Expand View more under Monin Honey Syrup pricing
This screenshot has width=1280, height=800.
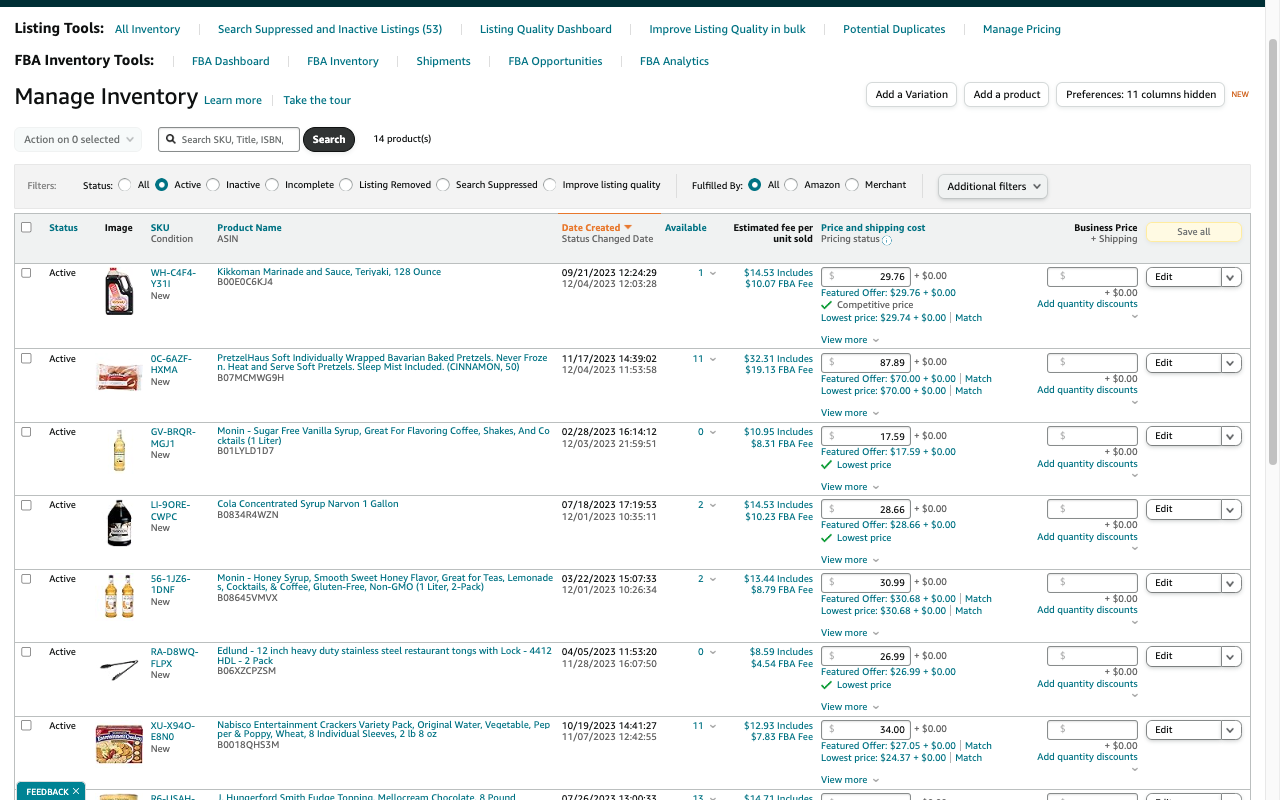850,633
